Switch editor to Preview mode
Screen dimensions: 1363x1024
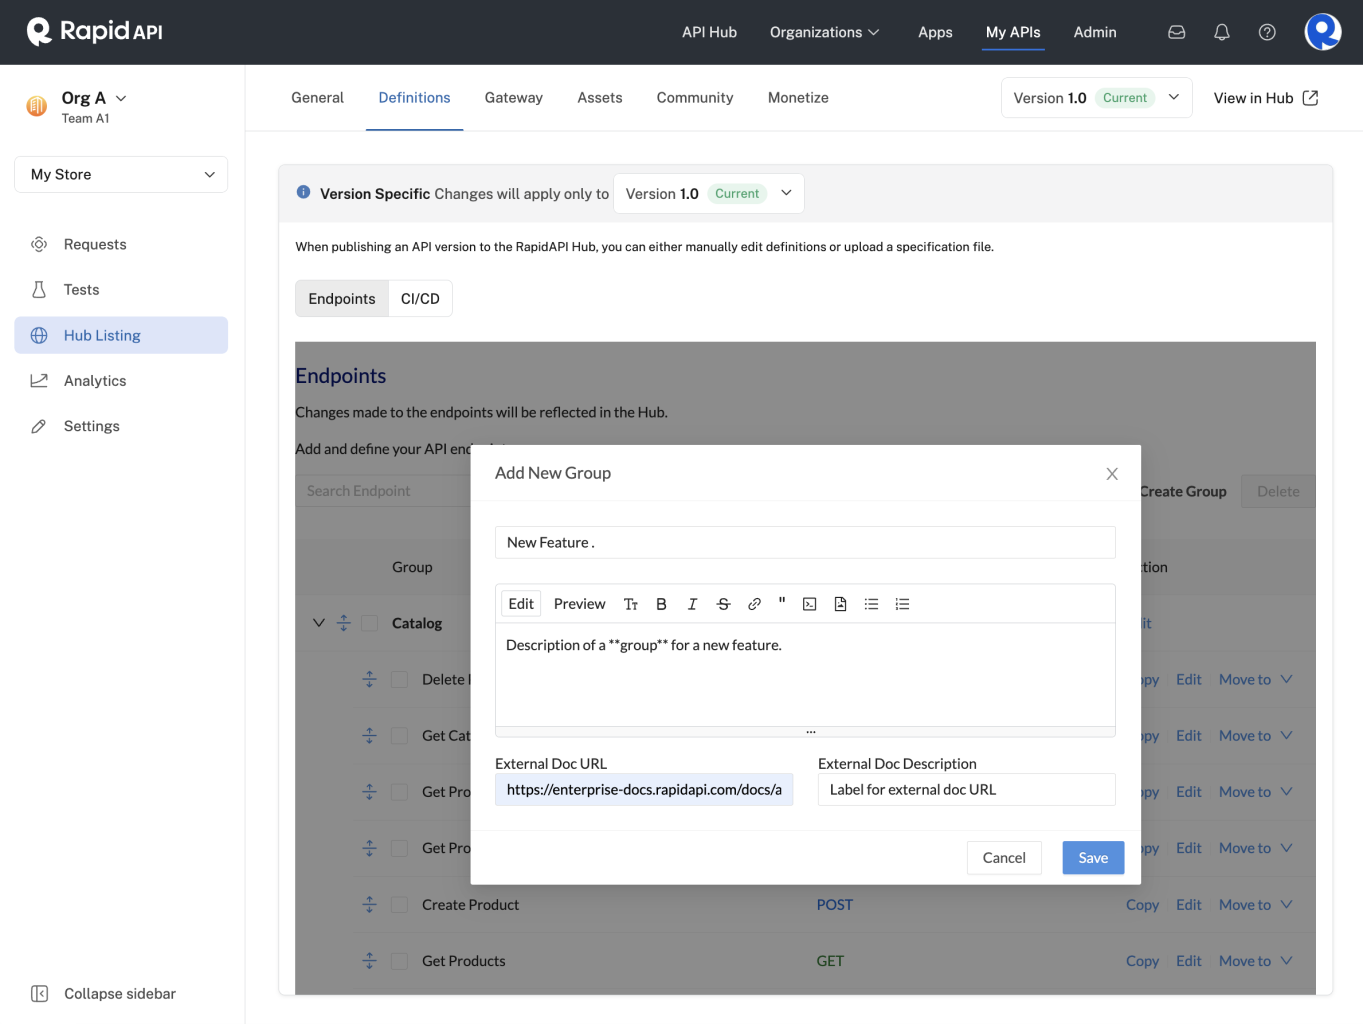[x=579, y=604]
